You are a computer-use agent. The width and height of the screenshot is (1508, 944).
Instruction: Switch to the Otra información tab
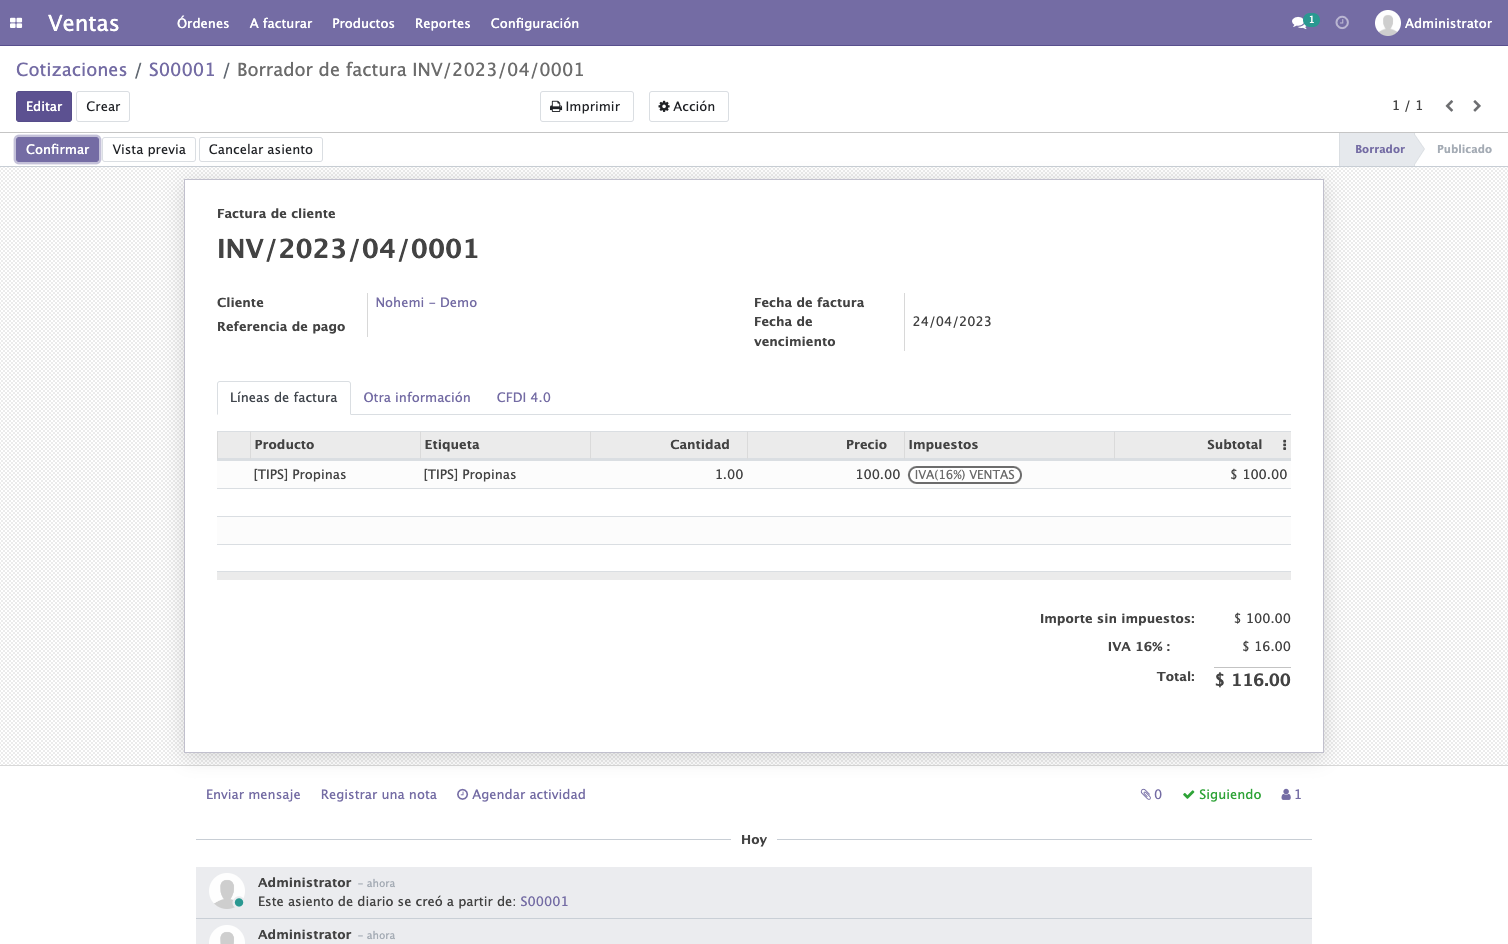tap(417, 398)
